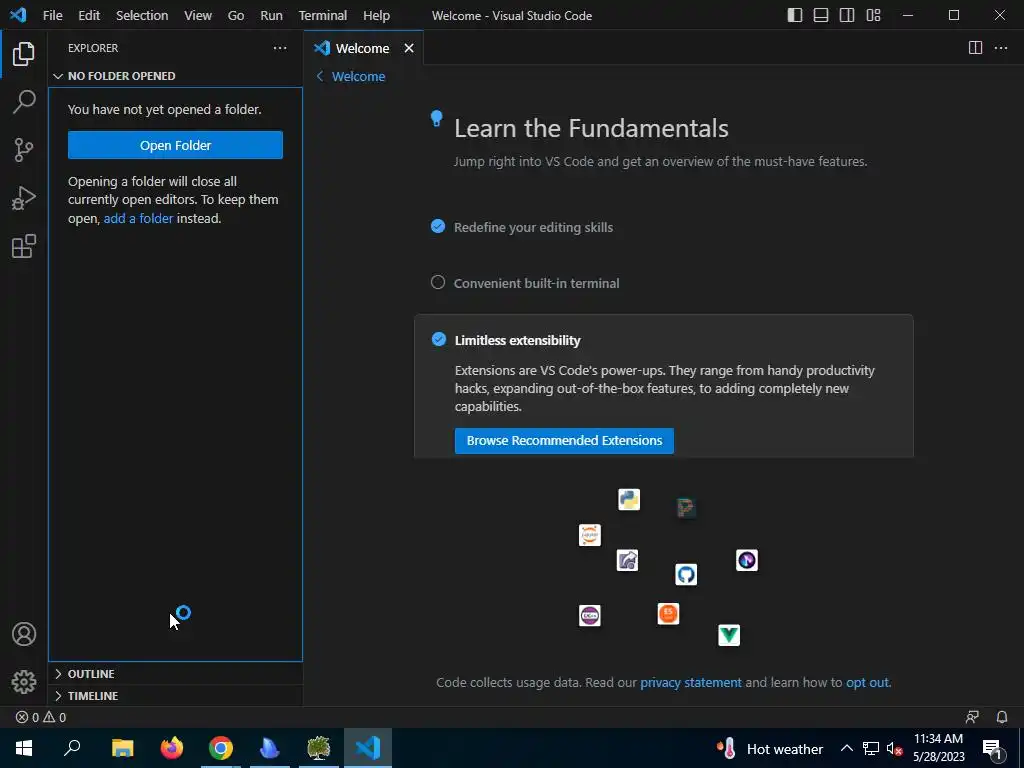This screenshot has height=768, width=1024.
Task: Mark Convenient built-in terminal step done
Action: point(438,282)
